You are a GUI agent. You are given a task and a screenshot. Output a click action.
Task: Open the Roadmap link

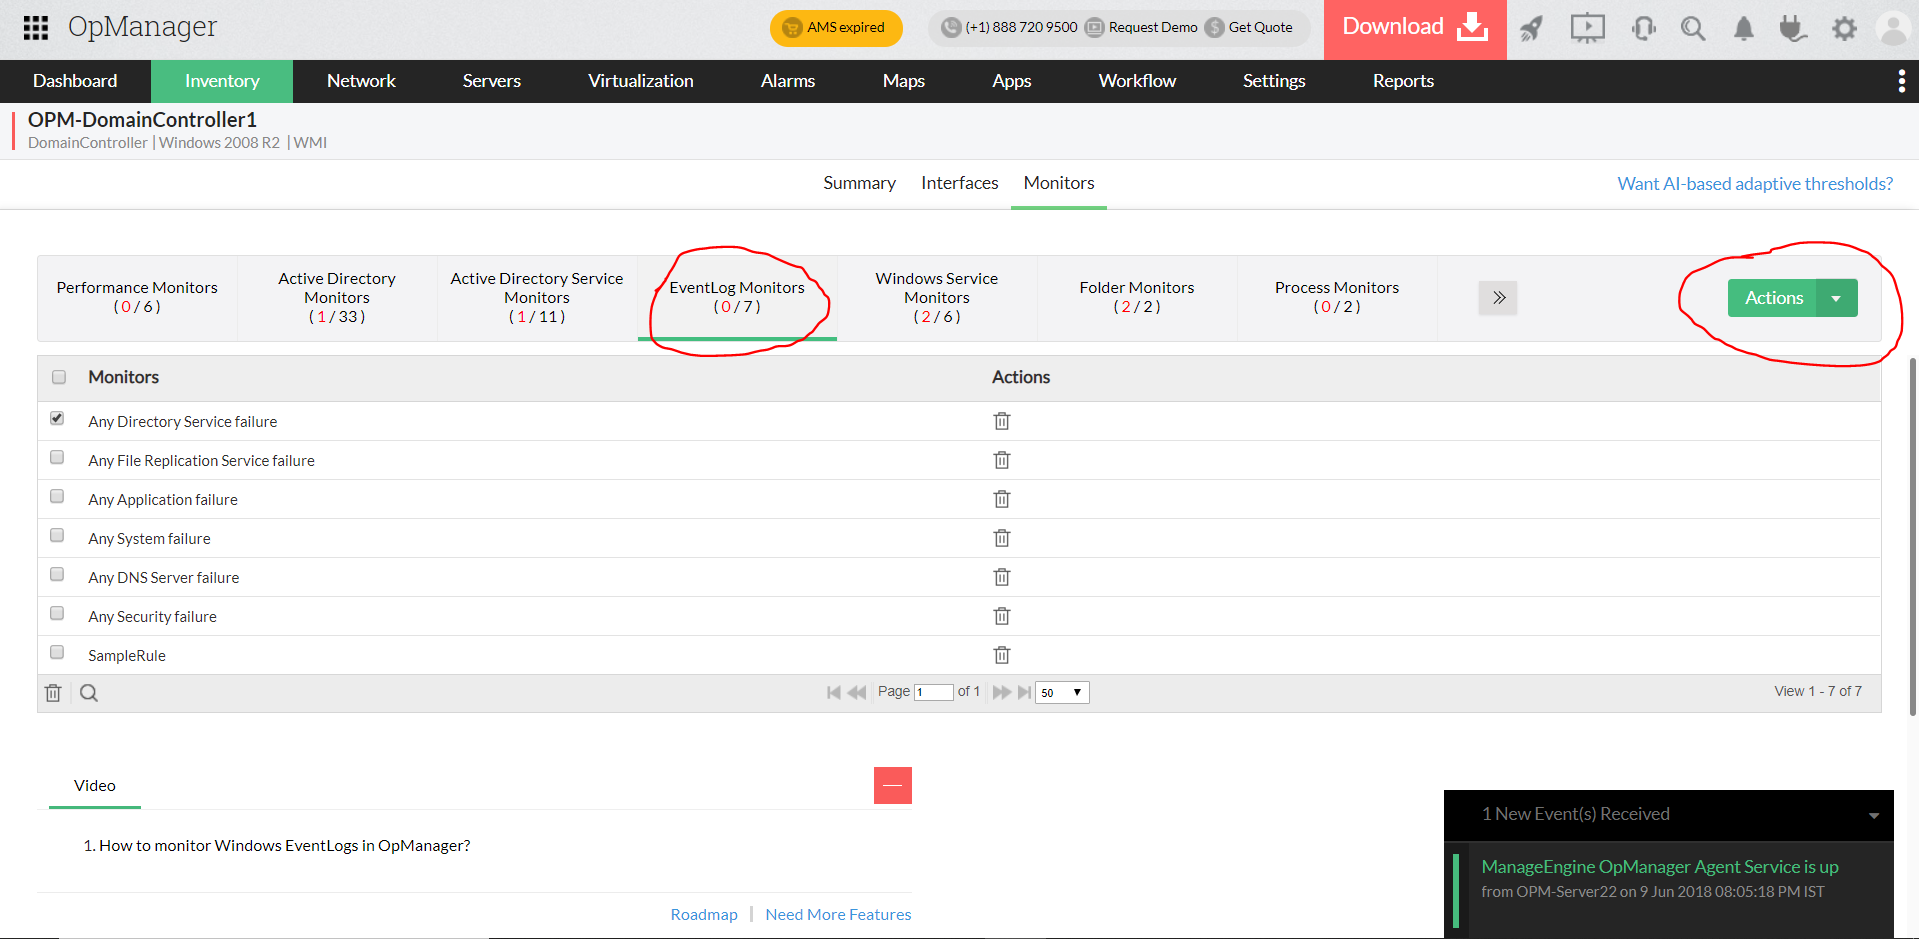[x=704, y=915]
